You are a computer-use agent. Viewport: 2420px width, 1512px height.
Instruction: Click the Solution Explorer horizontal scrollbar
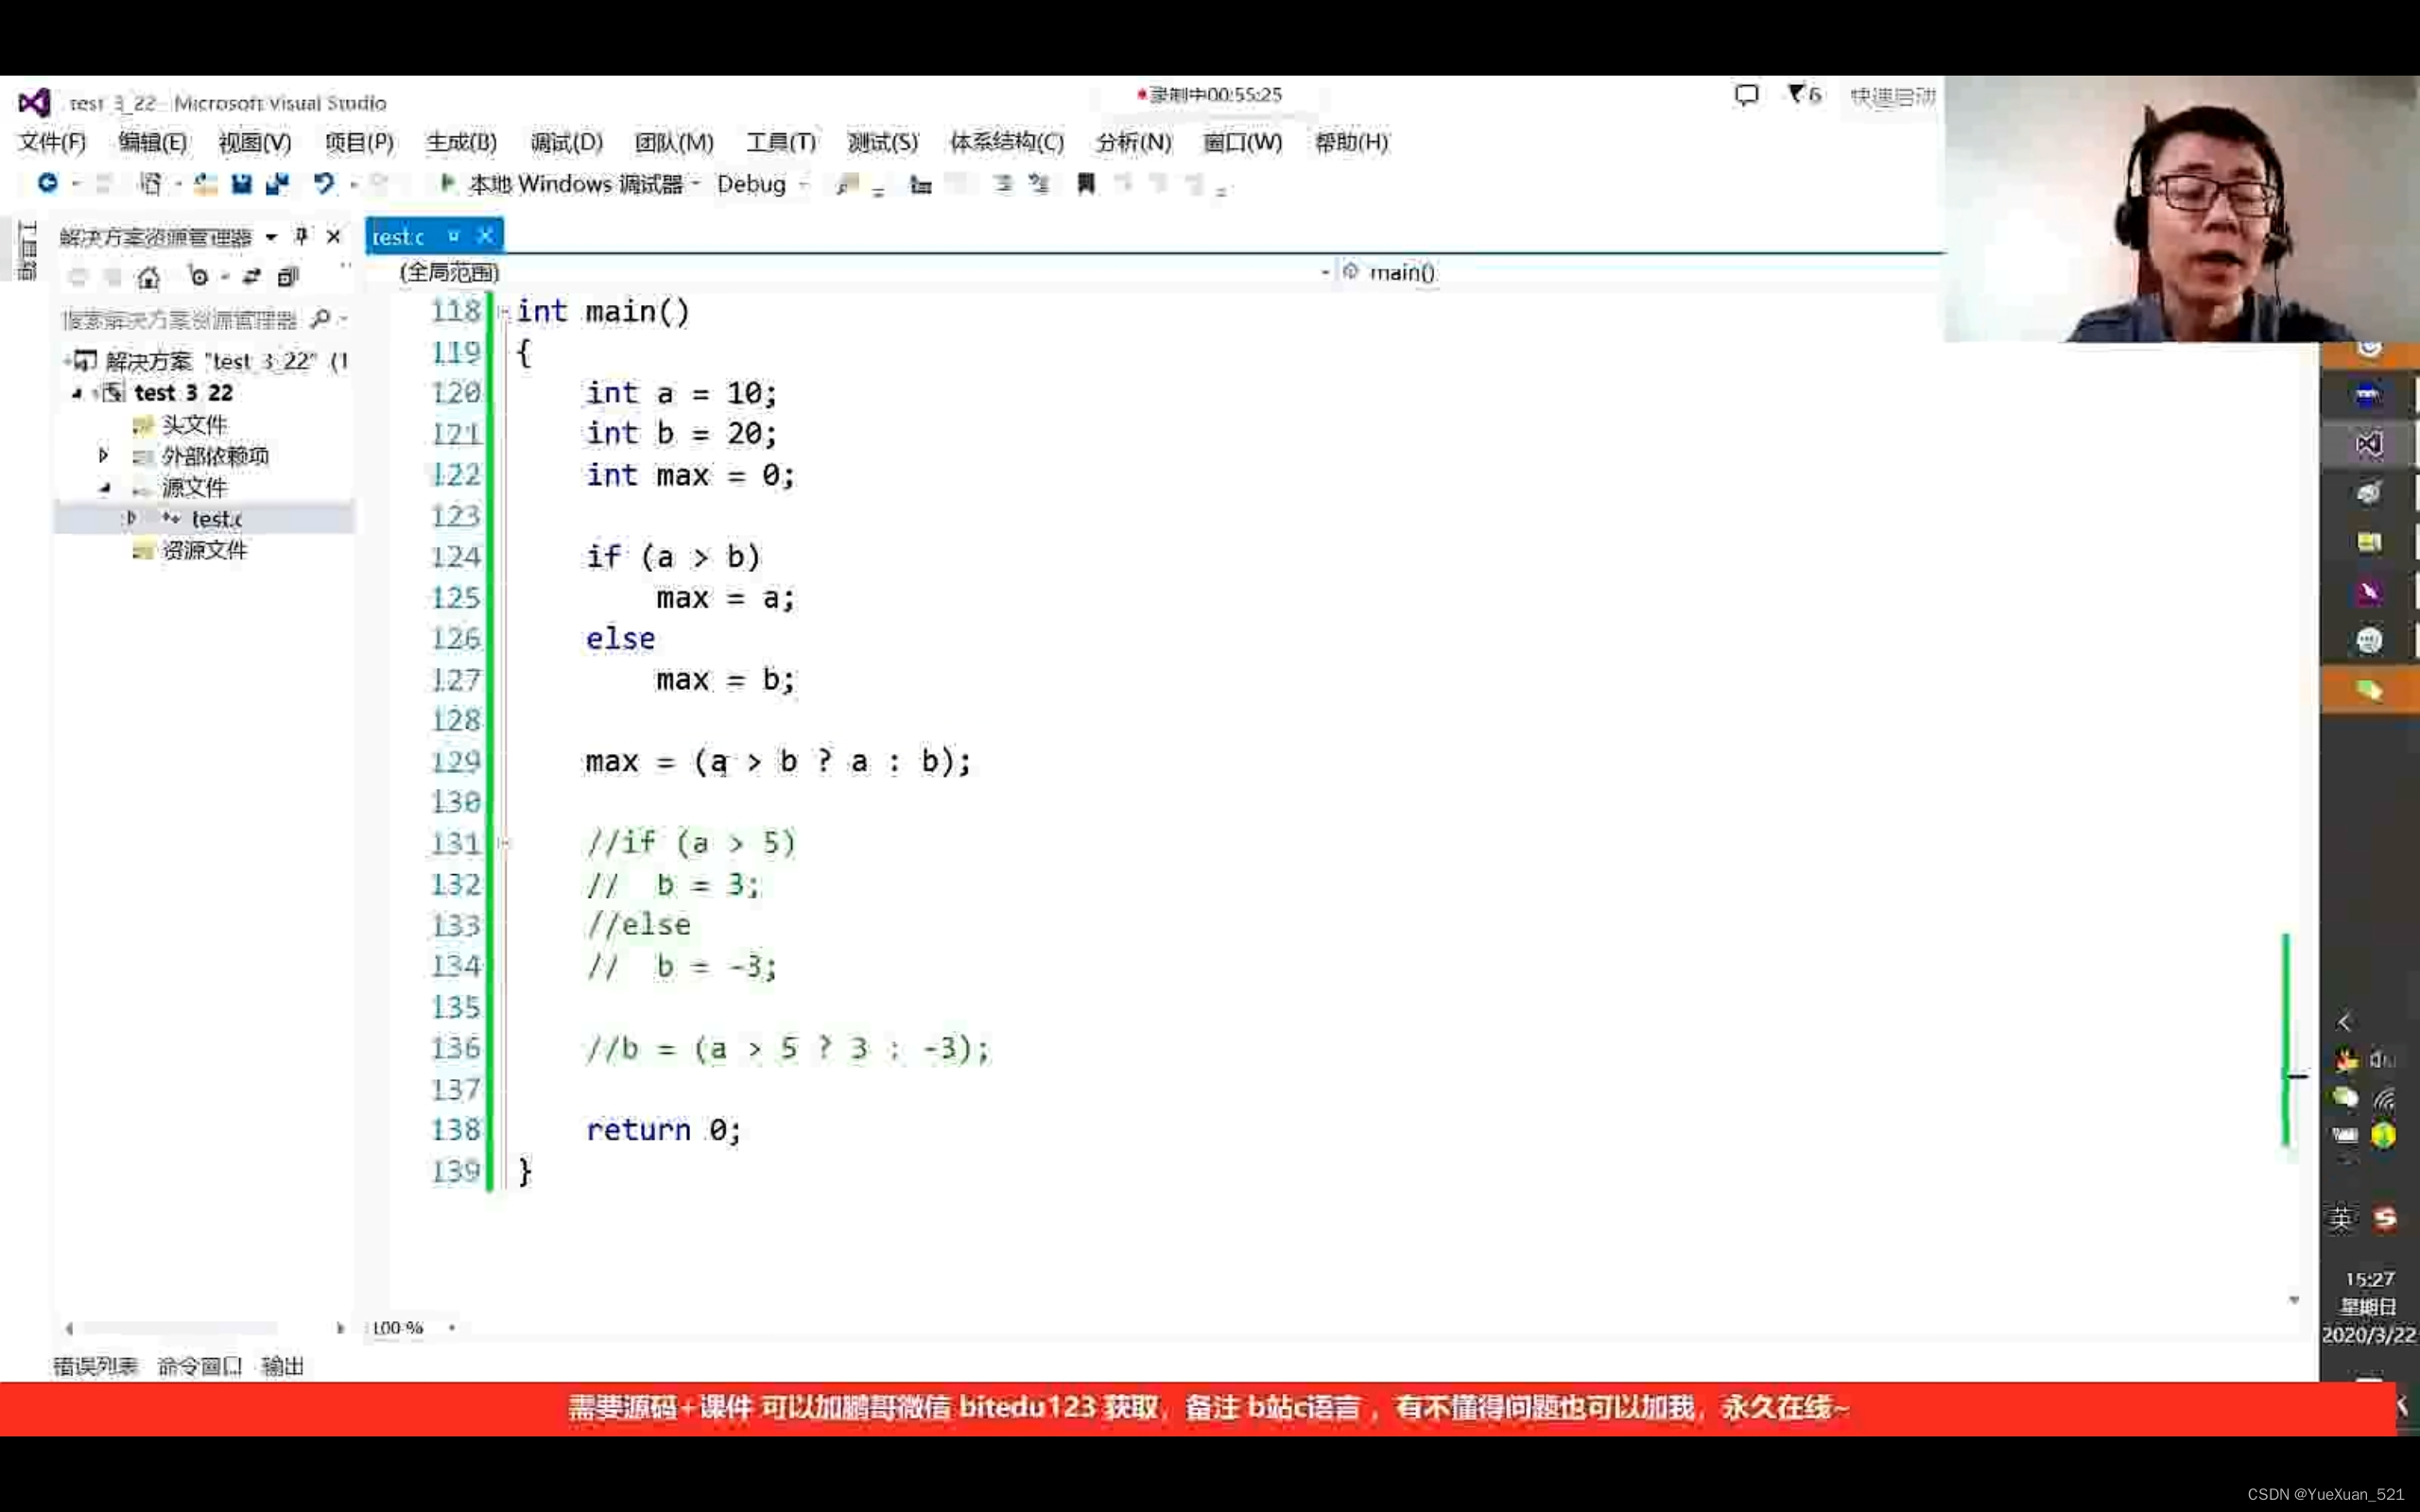[180, 1328]
